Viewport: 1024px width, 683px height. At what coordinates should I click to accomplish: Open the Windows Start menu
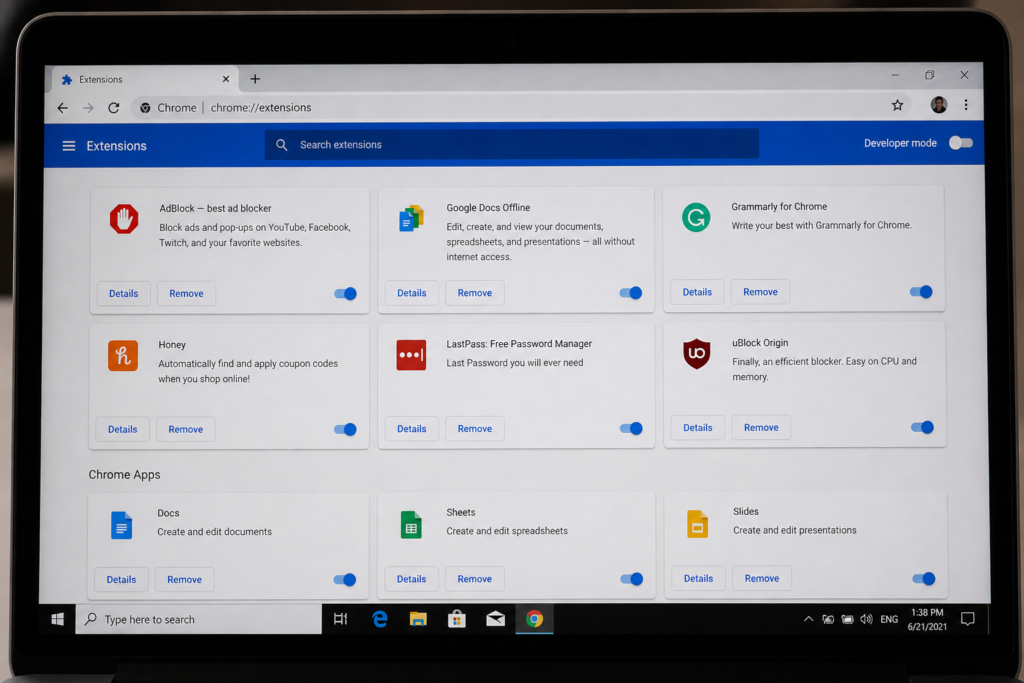[x=57, y=619]
